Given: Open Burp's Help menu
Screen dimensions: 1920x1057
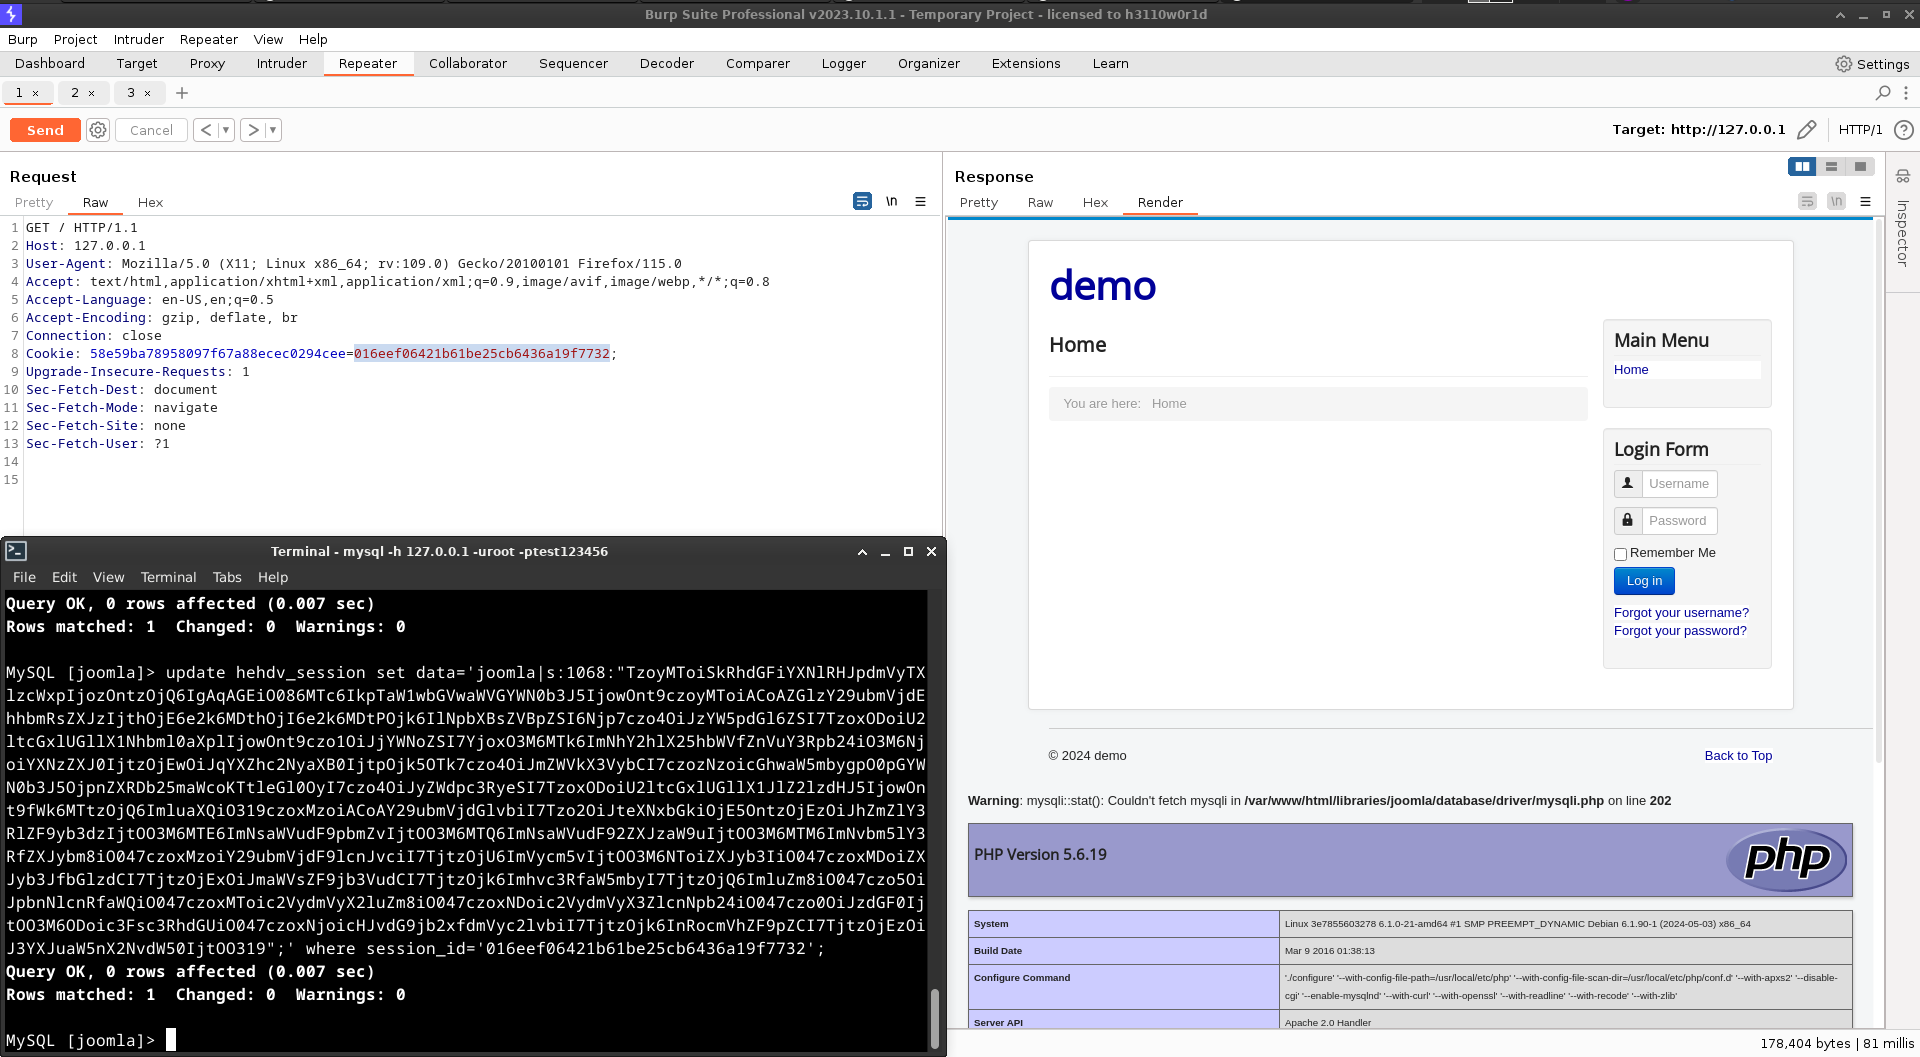Looking at the screenshot, I should [313, 39].
